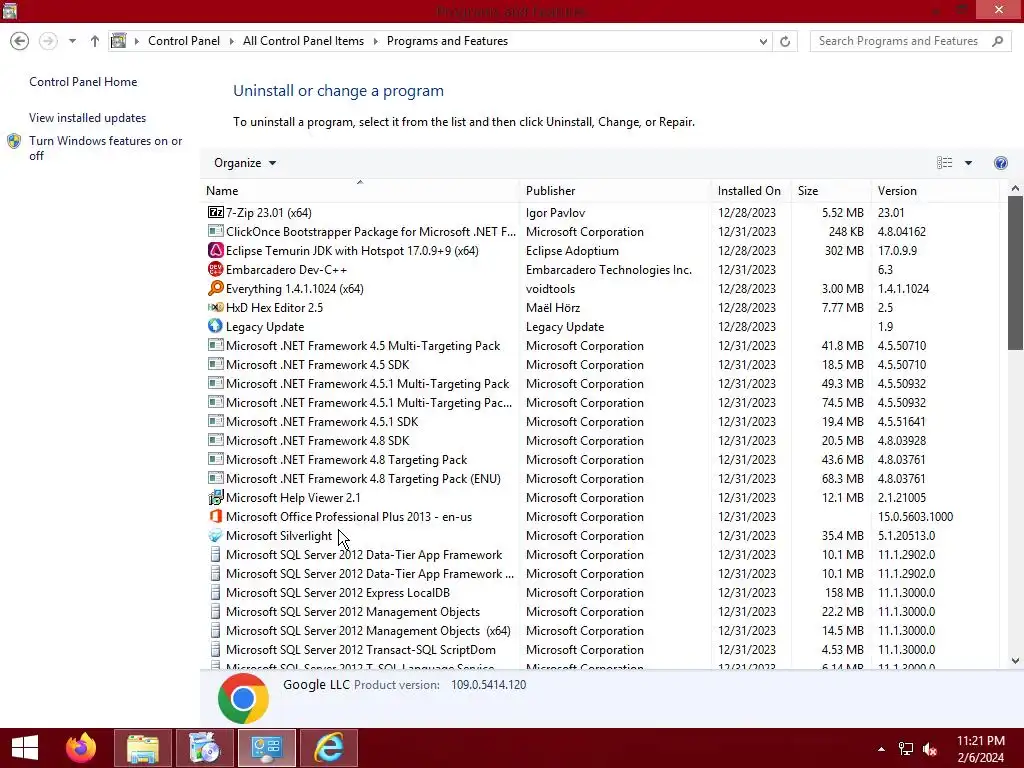1024x768 pixels.
Task: Navigate to Control Panel breadcrumb
Action: tap(184, 41)
